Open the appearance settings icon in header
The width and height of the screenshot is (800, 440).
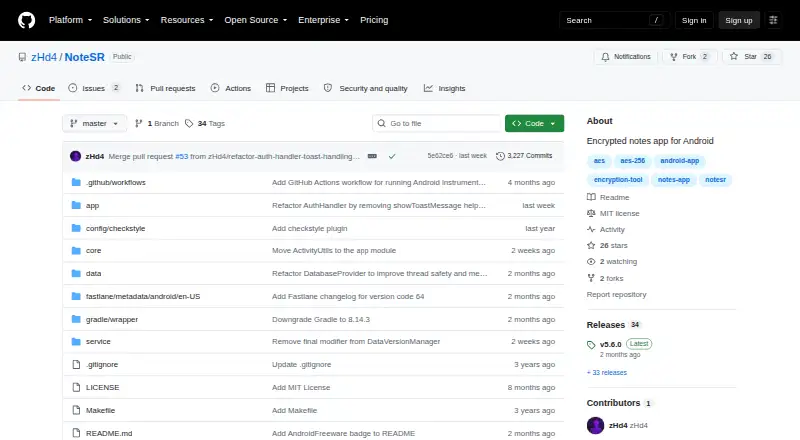click(x=773, y=20)
